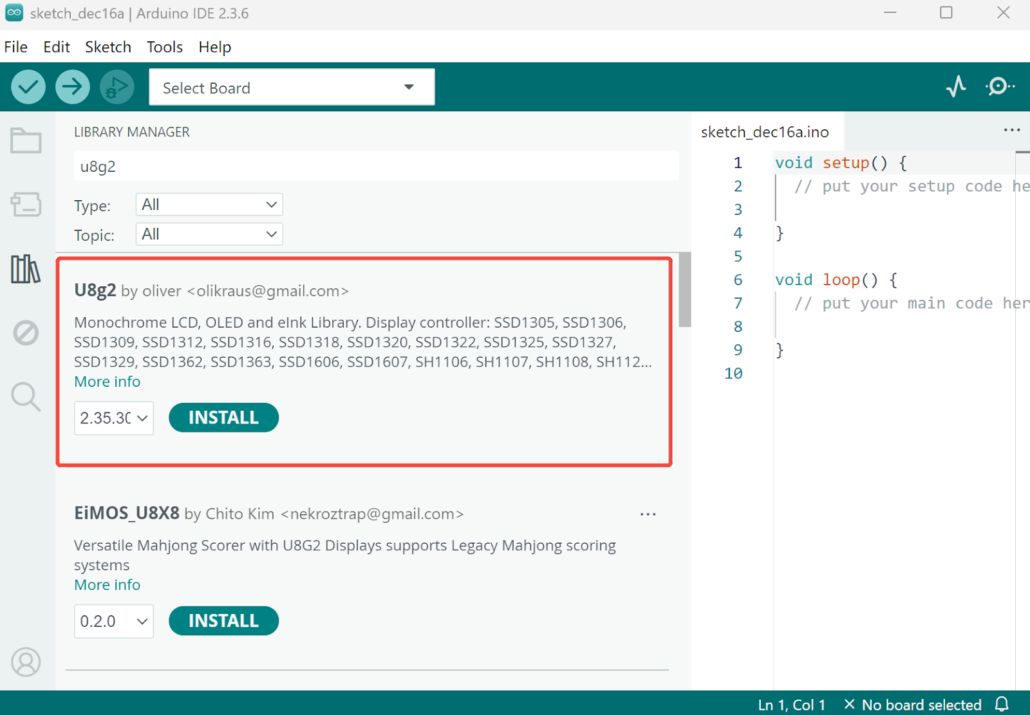Open Boards Manager in the sidebar
This screenshot has width=1030, height=715.
click(26, 205)
